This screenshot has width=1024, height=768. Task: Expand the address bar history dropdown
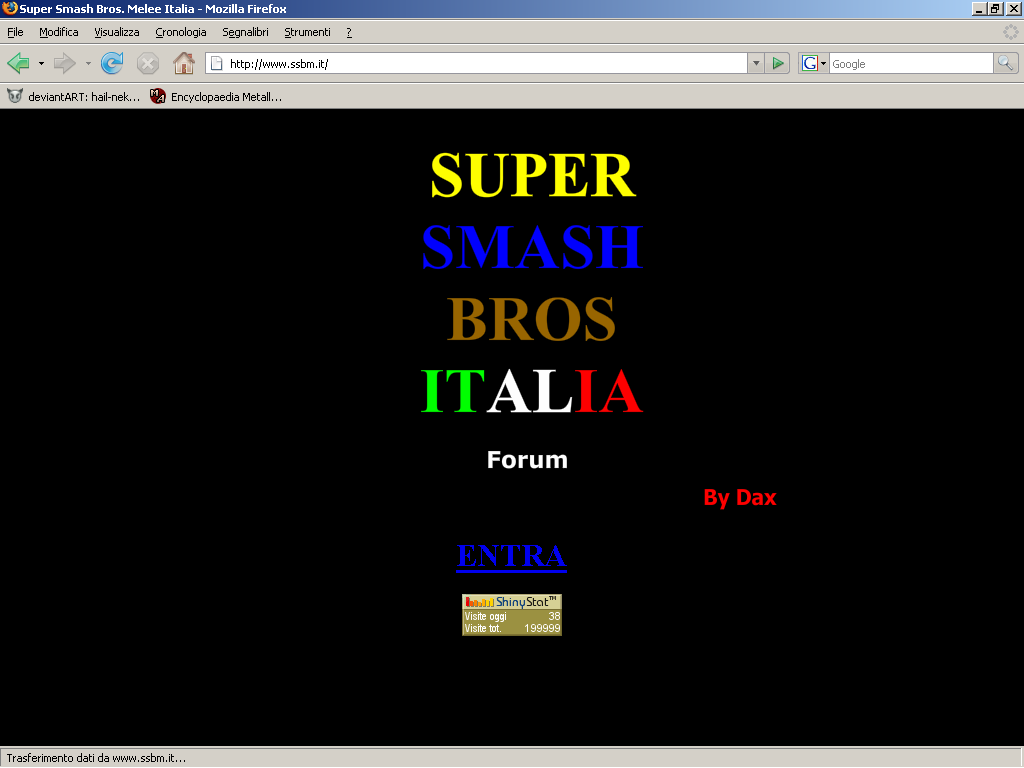[x=756, y=63]
